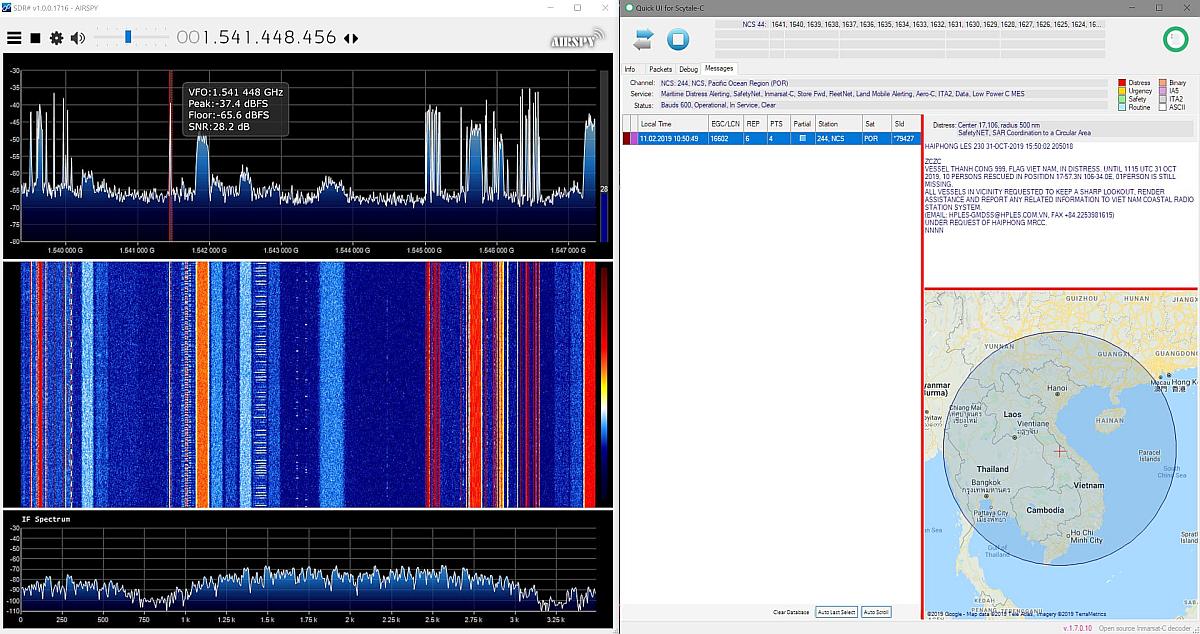The image size is (1200, 634).
Task: Click the red crosshair on the map
Action: click(1061, 452)
